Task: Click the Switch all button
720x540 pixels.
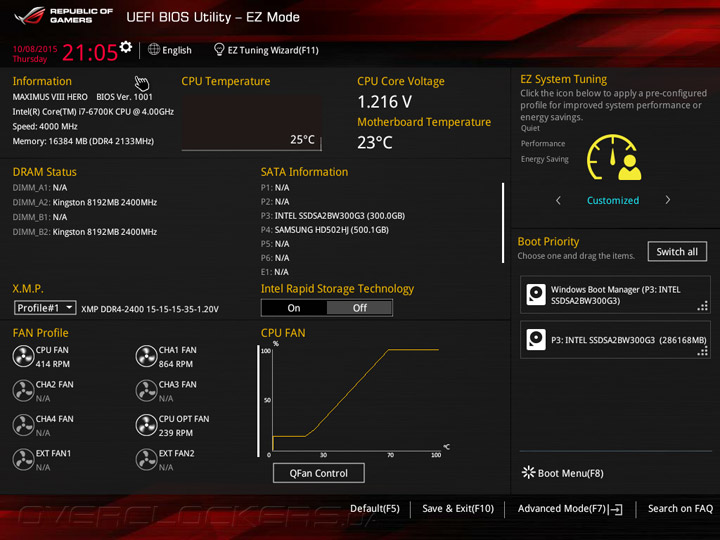Action: click(x=677, y=252)
